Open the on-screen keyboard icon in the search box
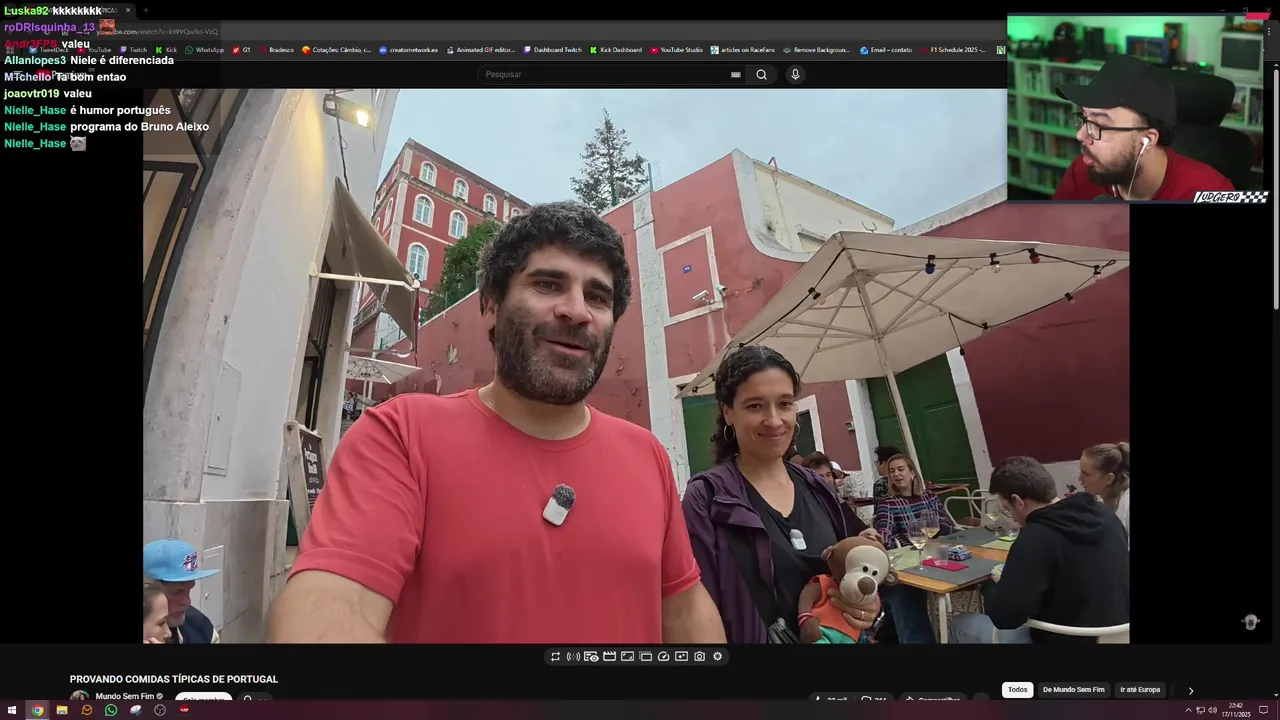1280x720 pixels. [x=736, y=74]
